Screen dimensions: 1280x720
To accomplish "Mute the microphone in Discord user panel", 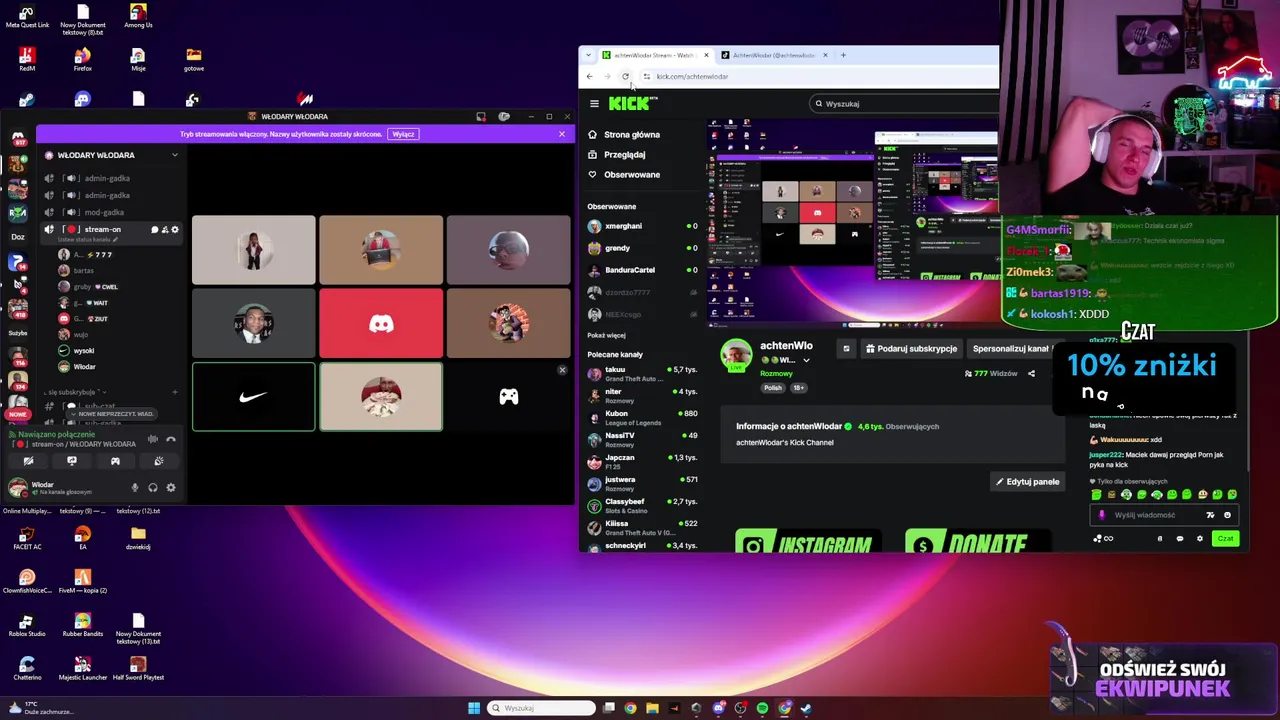I will click(134, 488).
